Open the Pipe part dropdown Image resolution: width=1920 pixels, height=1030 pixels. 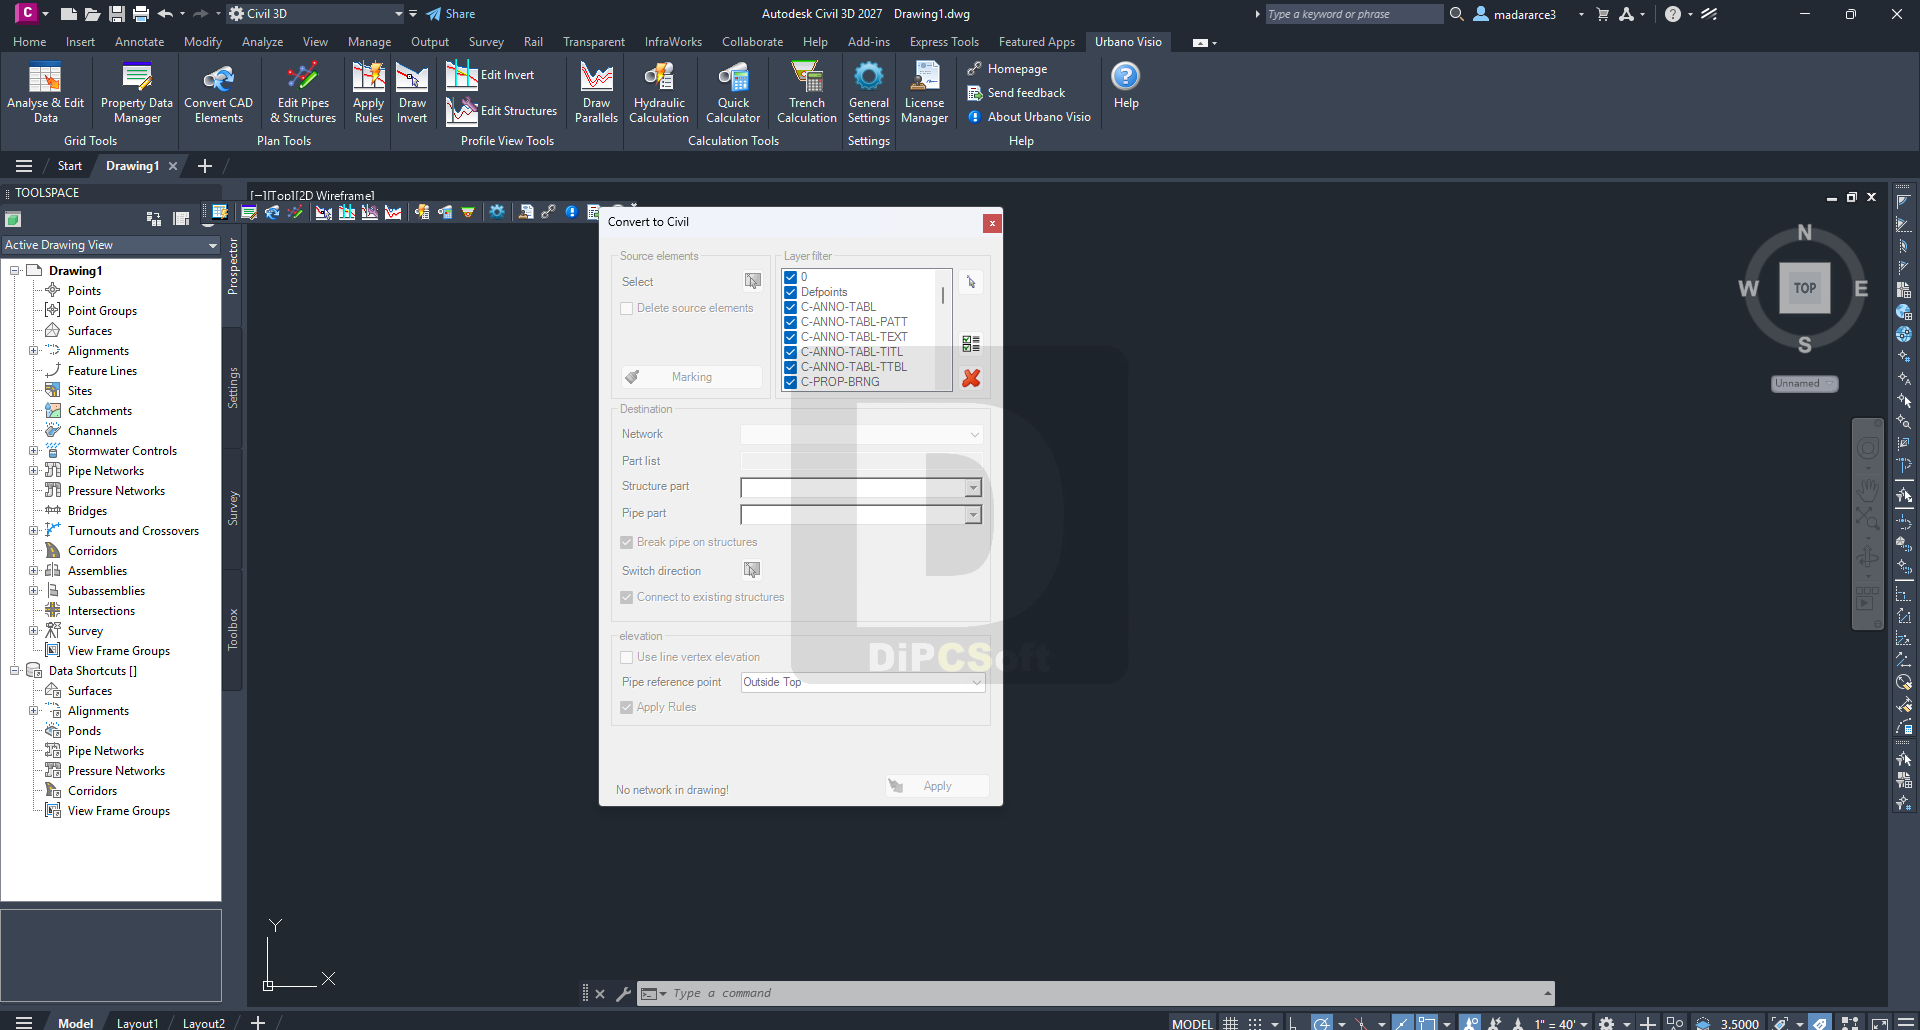click(861, 515)
